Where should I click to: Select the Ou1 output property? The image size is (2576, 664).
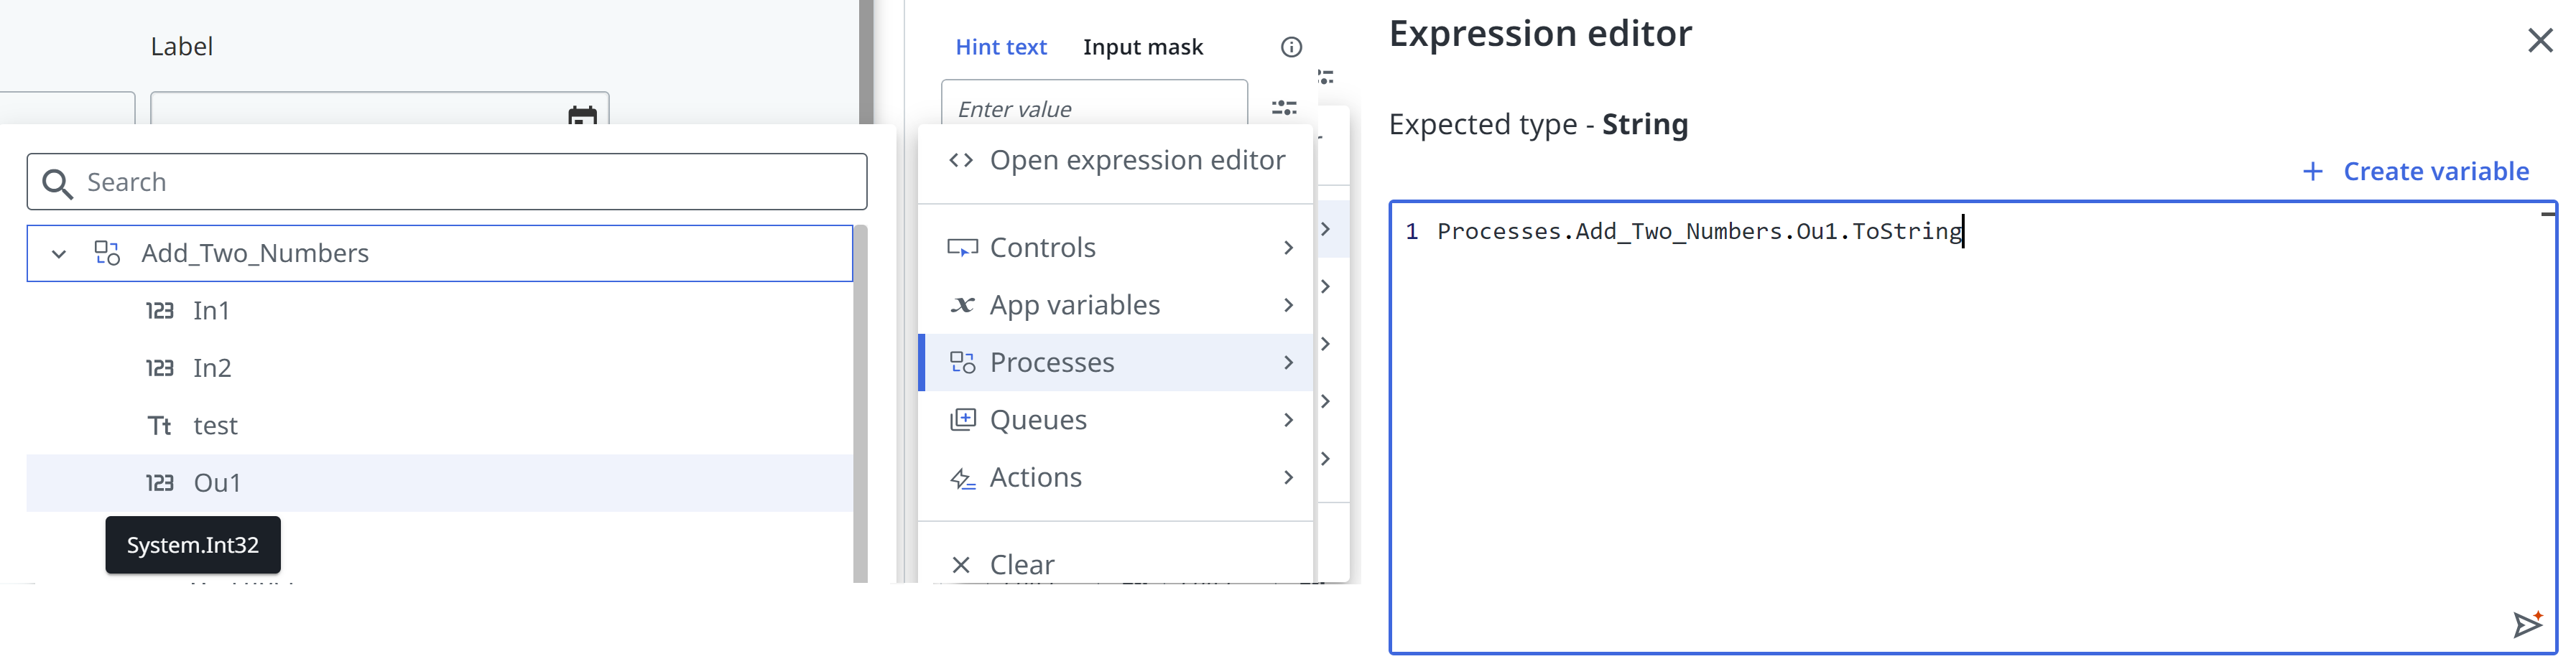click(x=217, y=483)
